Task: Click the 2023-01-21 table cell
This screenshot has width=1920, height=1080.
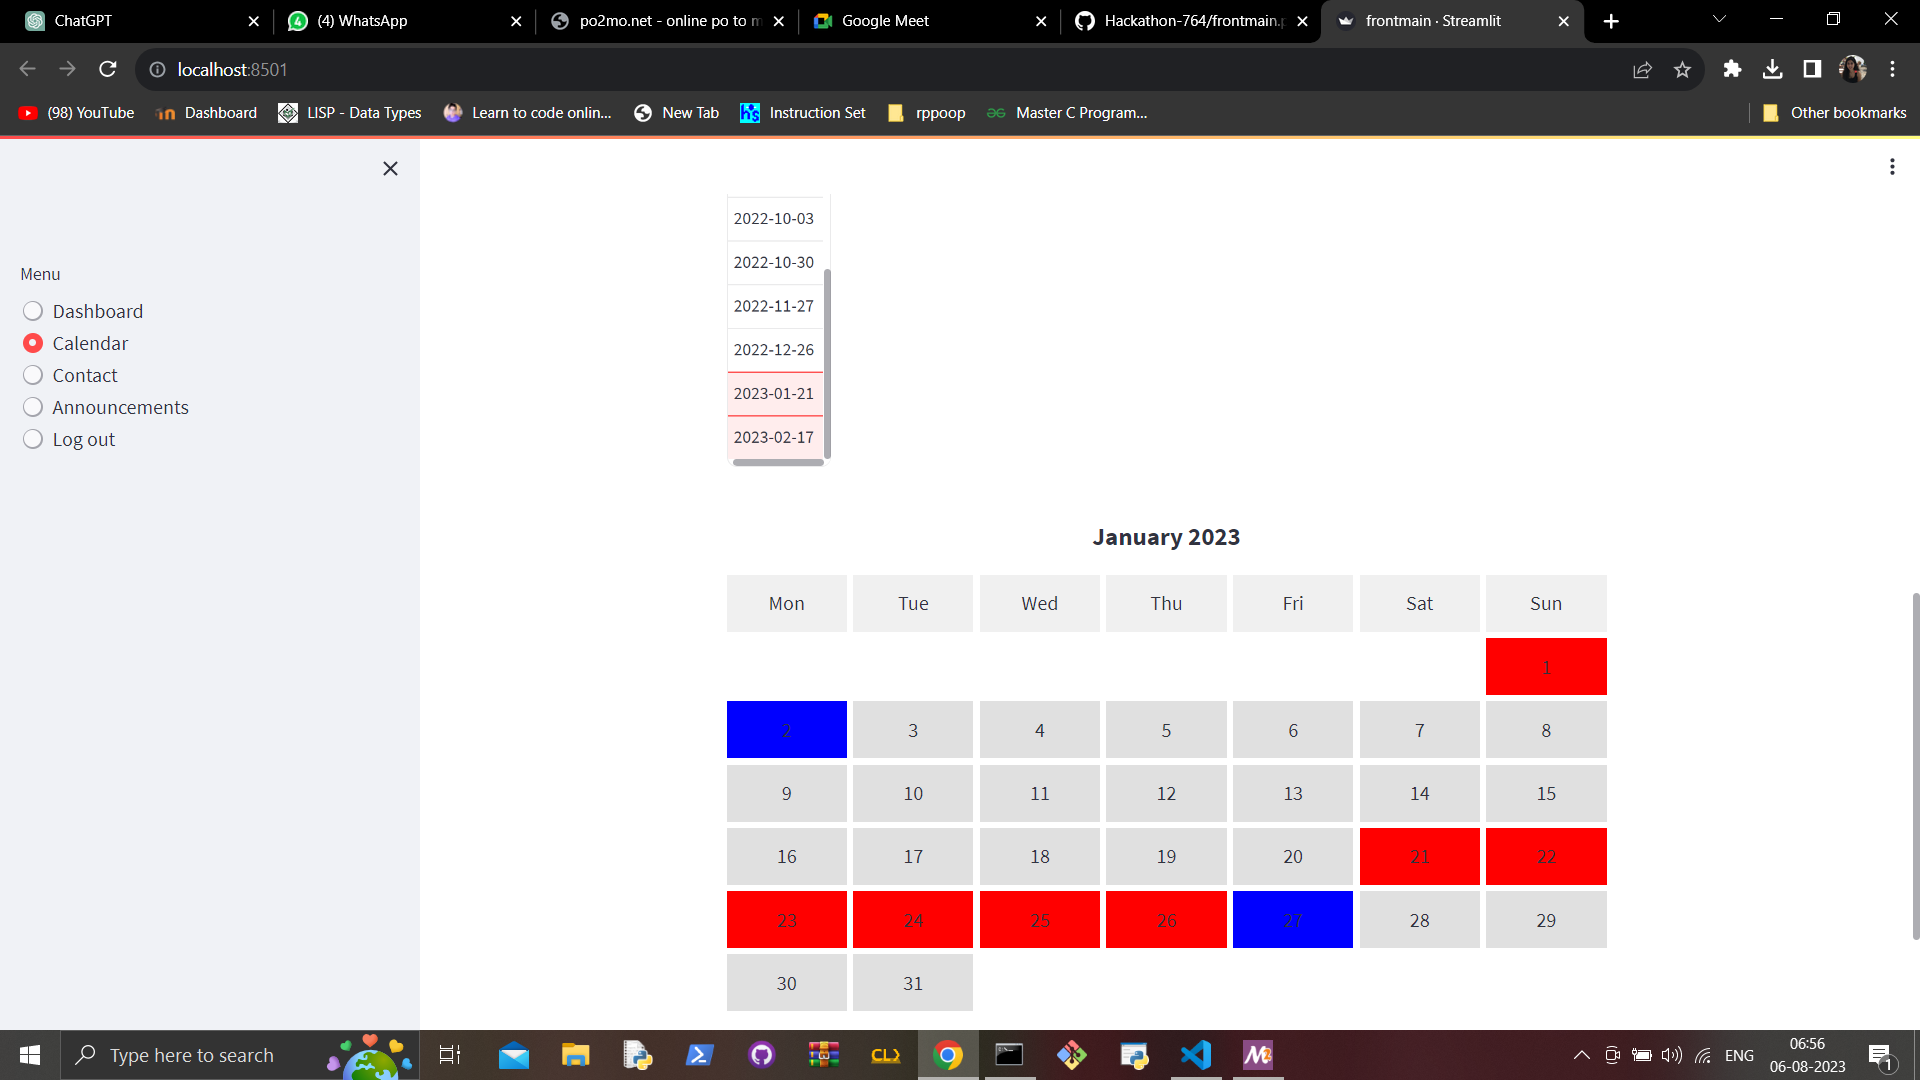Action: 774,394
